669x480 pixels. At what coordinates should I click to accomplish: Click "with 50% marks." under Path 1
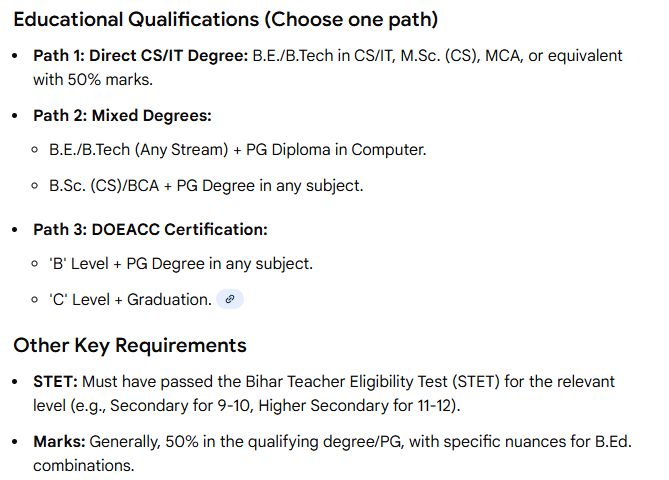93,79
